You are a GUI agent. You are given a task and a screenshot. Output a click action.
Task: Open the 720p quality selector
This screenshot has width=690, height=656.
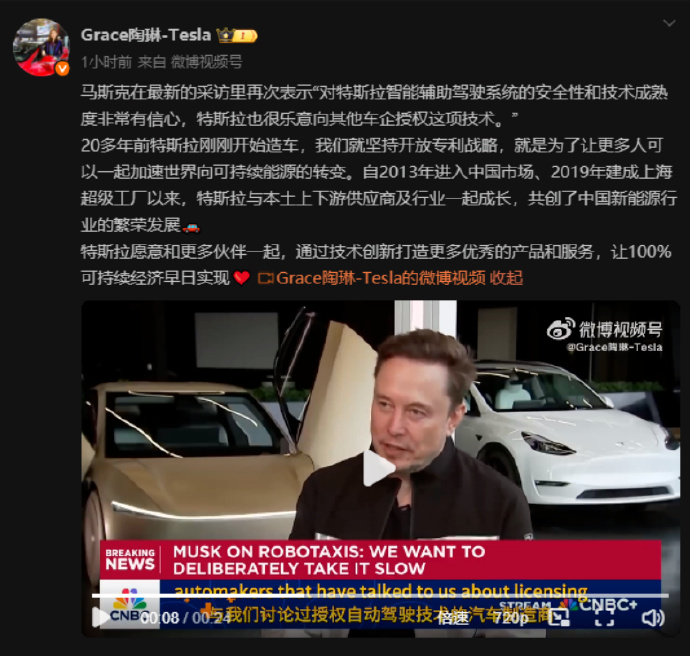click(510, 618)
